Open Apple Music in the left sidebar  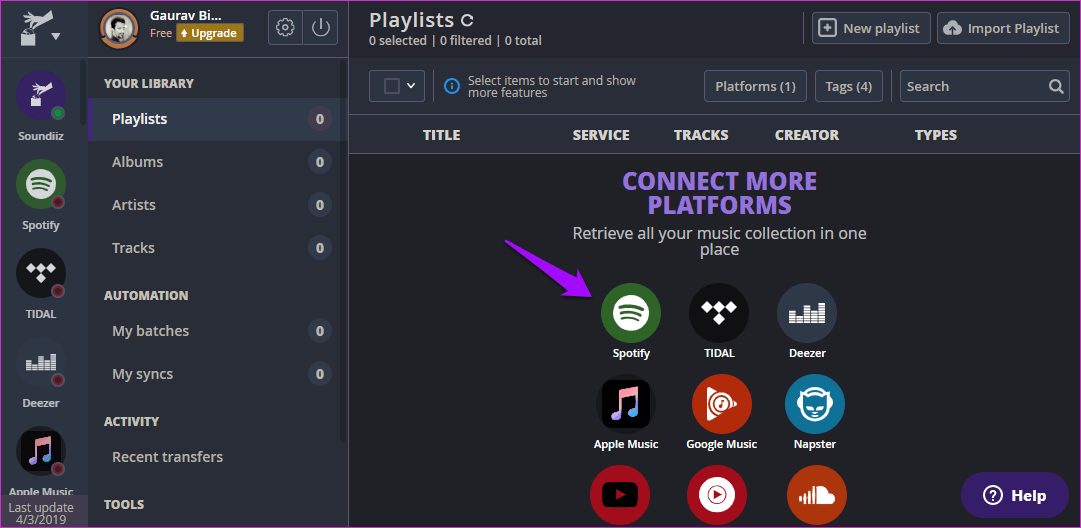click(41, 451)
